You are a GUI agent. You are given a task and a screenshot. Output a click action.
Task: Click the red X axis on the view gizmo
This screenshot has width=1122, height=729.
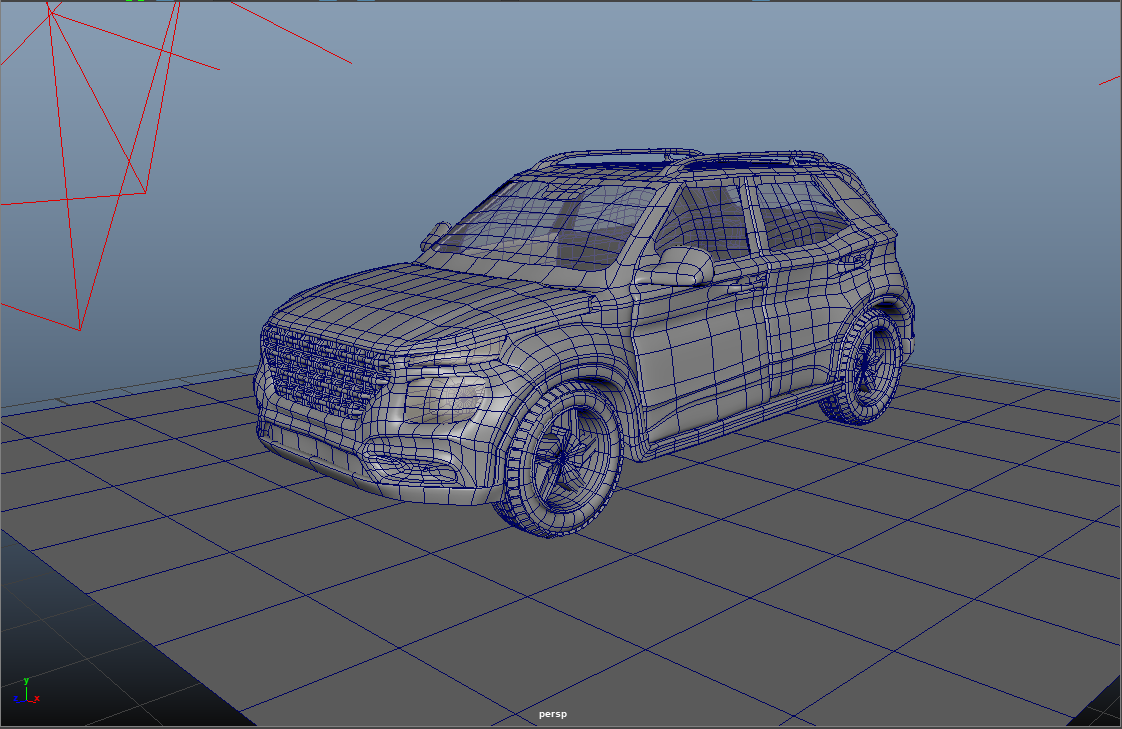click(x=35, y=699)
